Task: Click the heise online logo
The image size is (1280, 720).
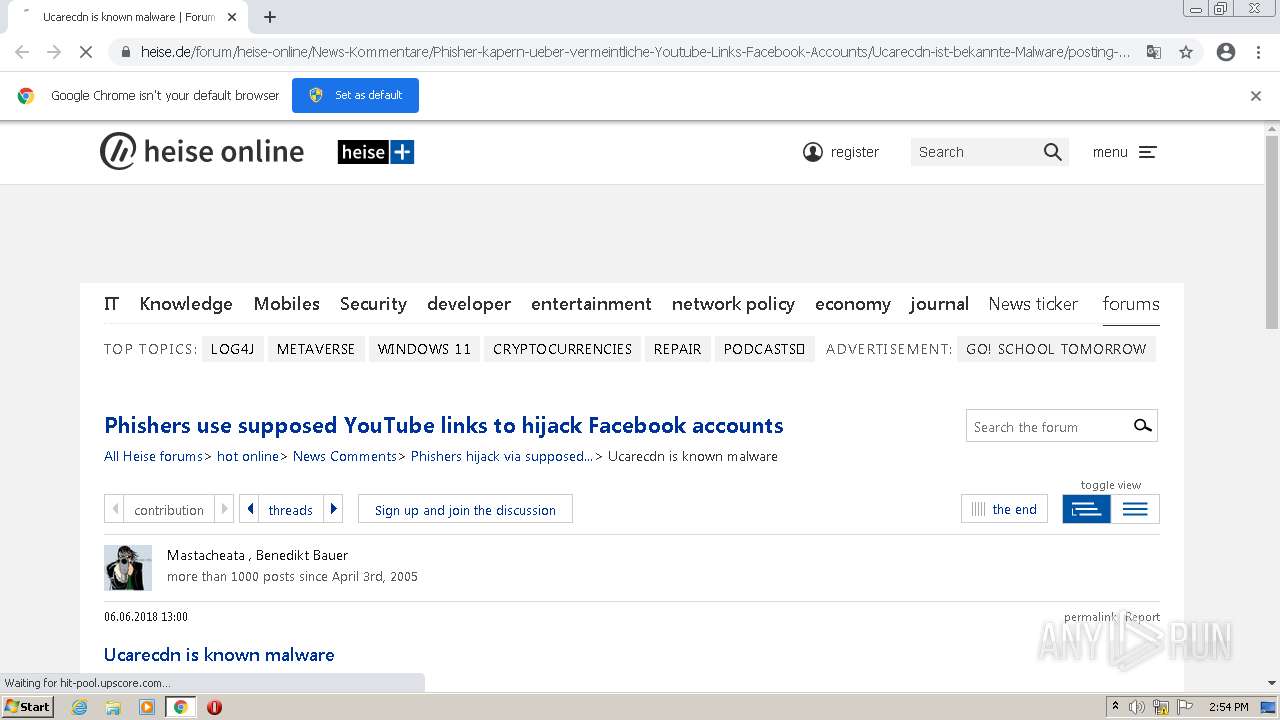Action: tap(202, 152)
